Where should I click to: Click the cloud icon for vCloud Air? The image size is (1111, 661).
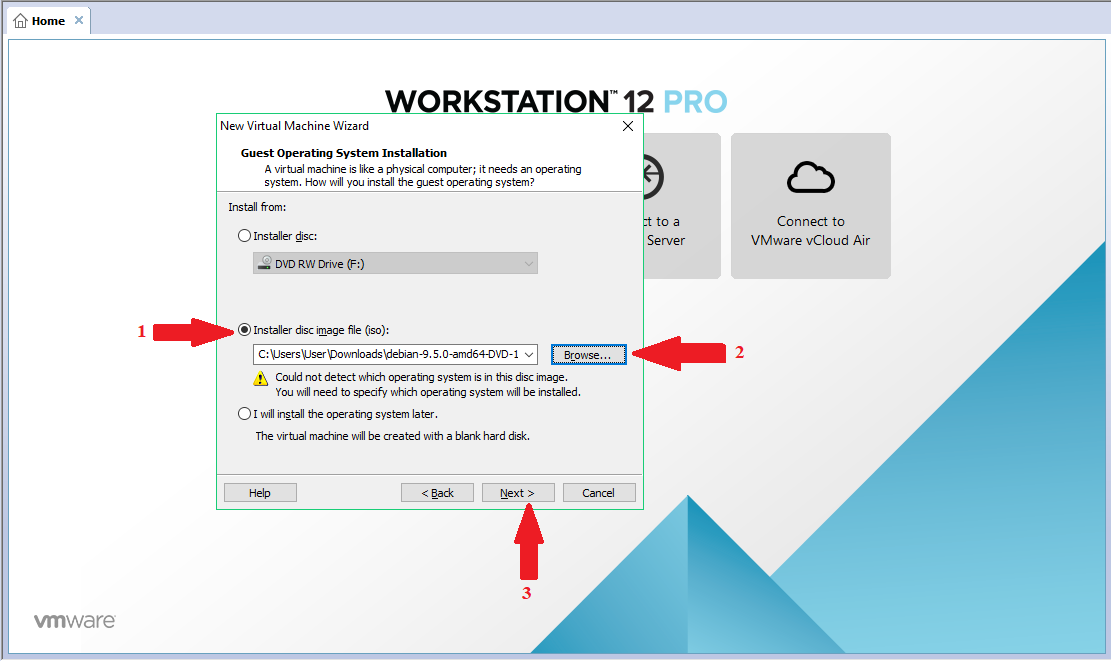coord(811,177)
